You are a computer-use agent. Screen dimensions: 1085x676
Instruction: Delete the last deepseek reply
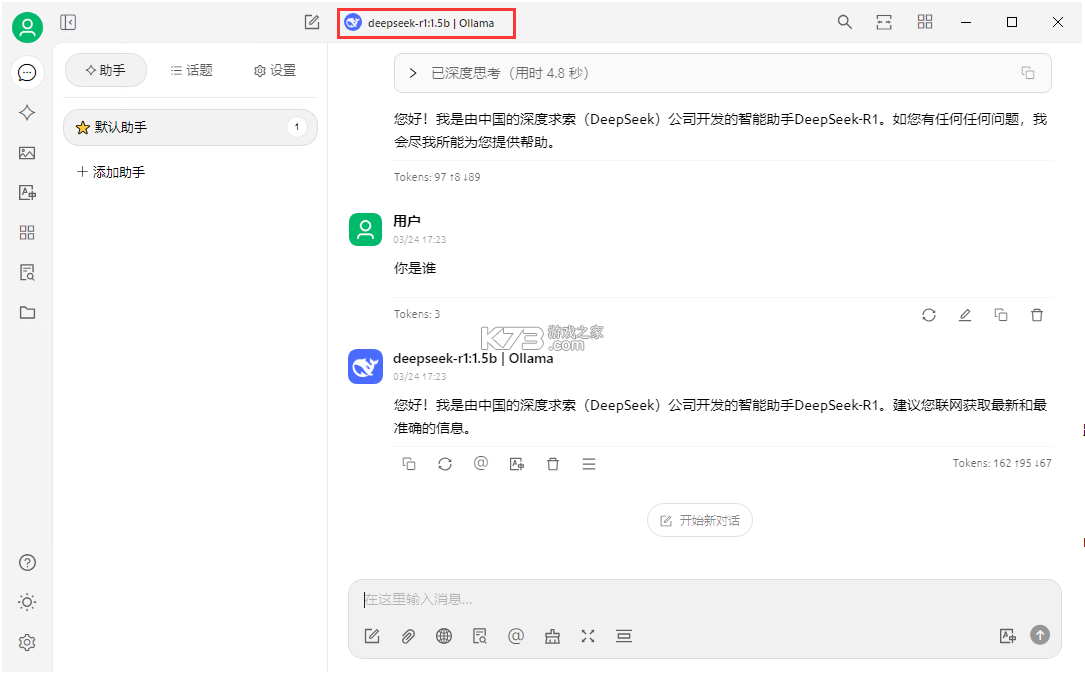coord(553,464)
